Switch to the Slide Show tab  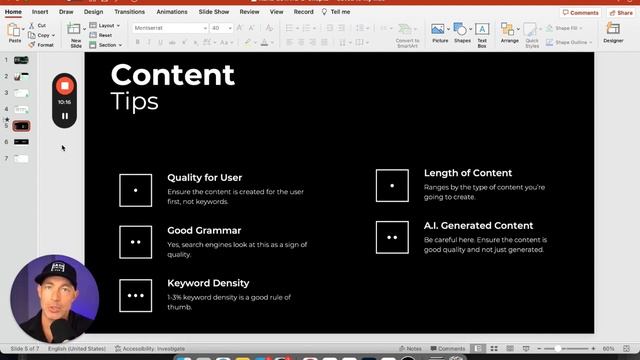pyautogui.click(x=214, y=12)
